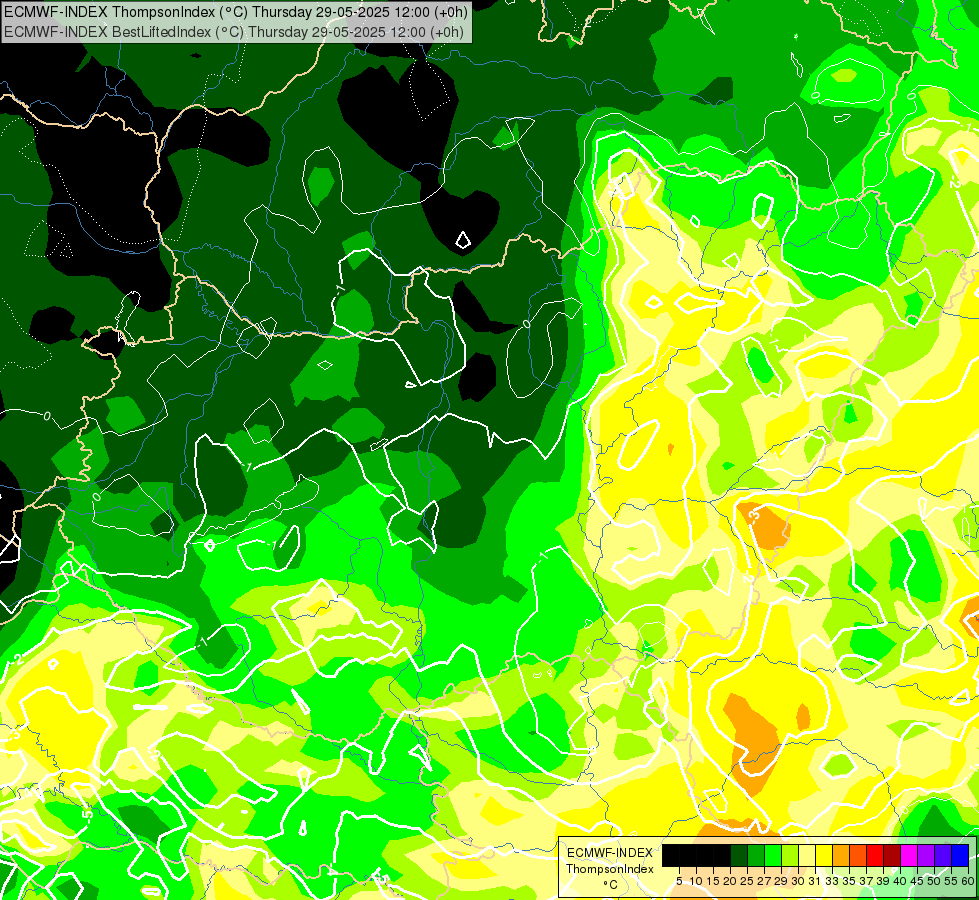
Task: Select the lime legend swatch (29–30)
Action: [x=790, y=855]
